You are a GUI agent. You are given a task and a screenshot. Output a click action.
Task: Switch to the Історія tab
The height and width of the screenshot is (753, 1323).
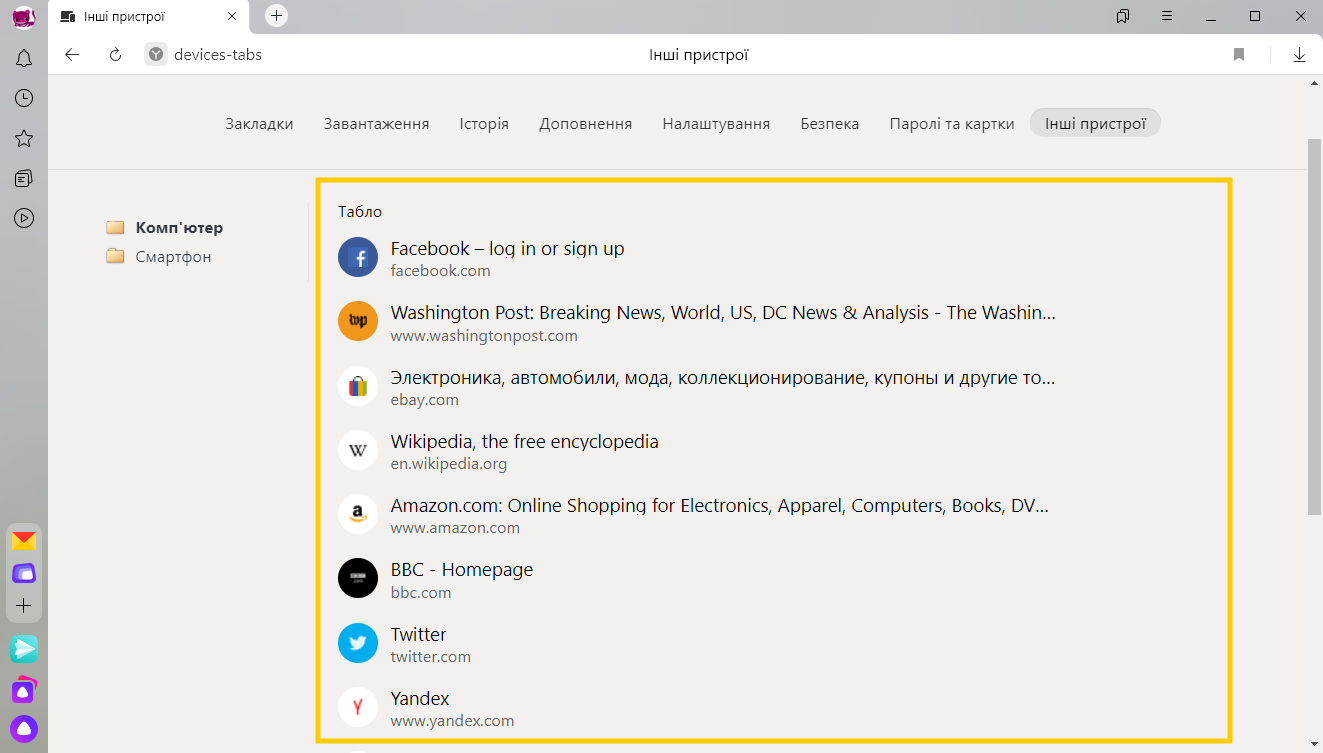[484, 124]
